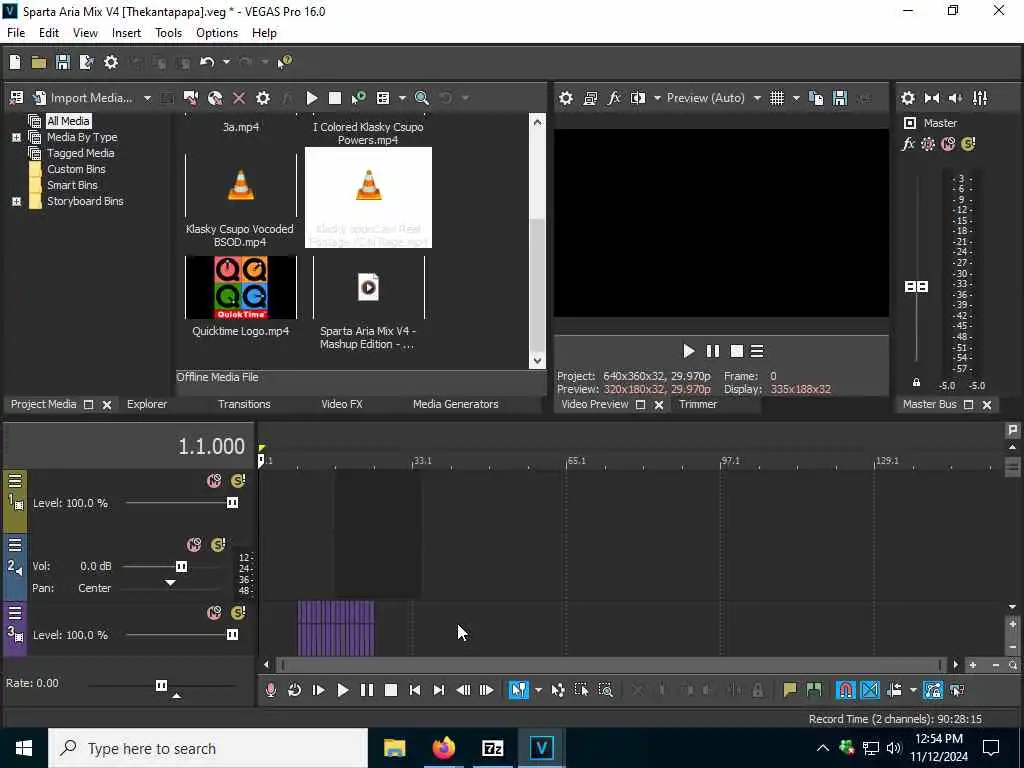Toggle Dim Output in Master Bus
This screenshot has height=768, width=1024.
[x=955, y=98]
